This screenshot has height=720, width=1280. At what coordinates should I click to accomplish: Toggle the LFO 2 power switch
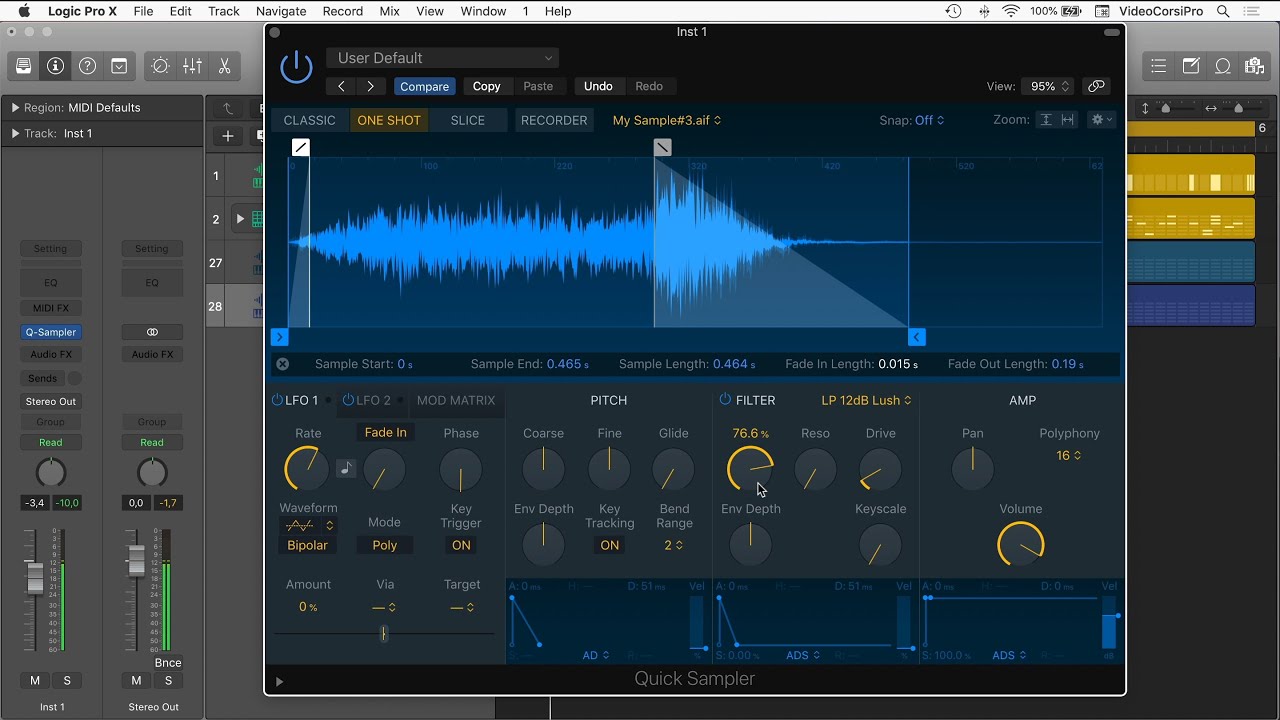point(348,400)
